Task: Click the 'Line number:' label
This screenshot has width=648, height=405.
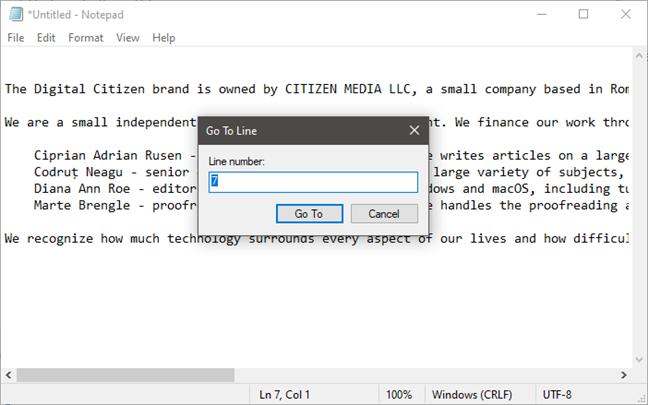Action: pyautogui.click(x=236, y=162)
